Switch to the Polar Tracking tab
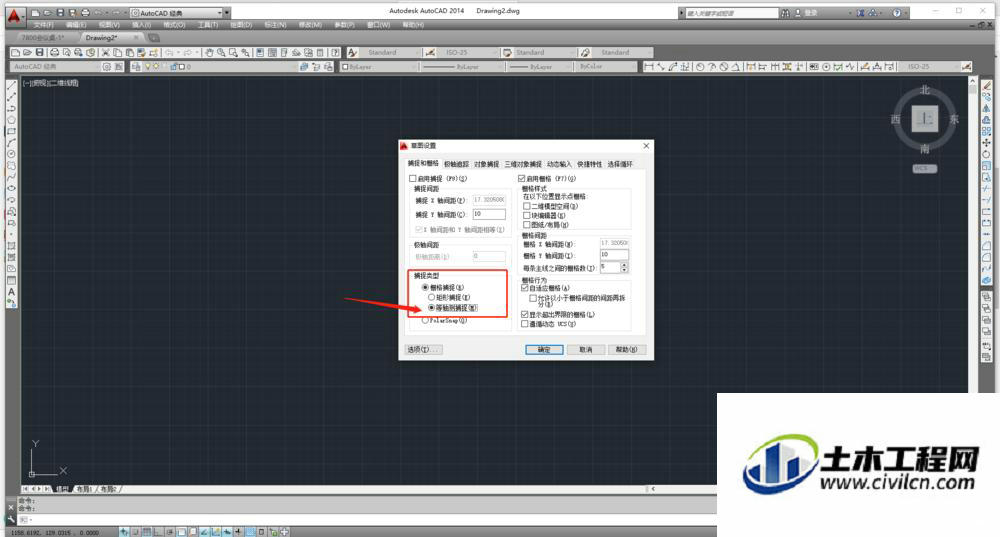1000x537 pixels. [x=456, y=165]
